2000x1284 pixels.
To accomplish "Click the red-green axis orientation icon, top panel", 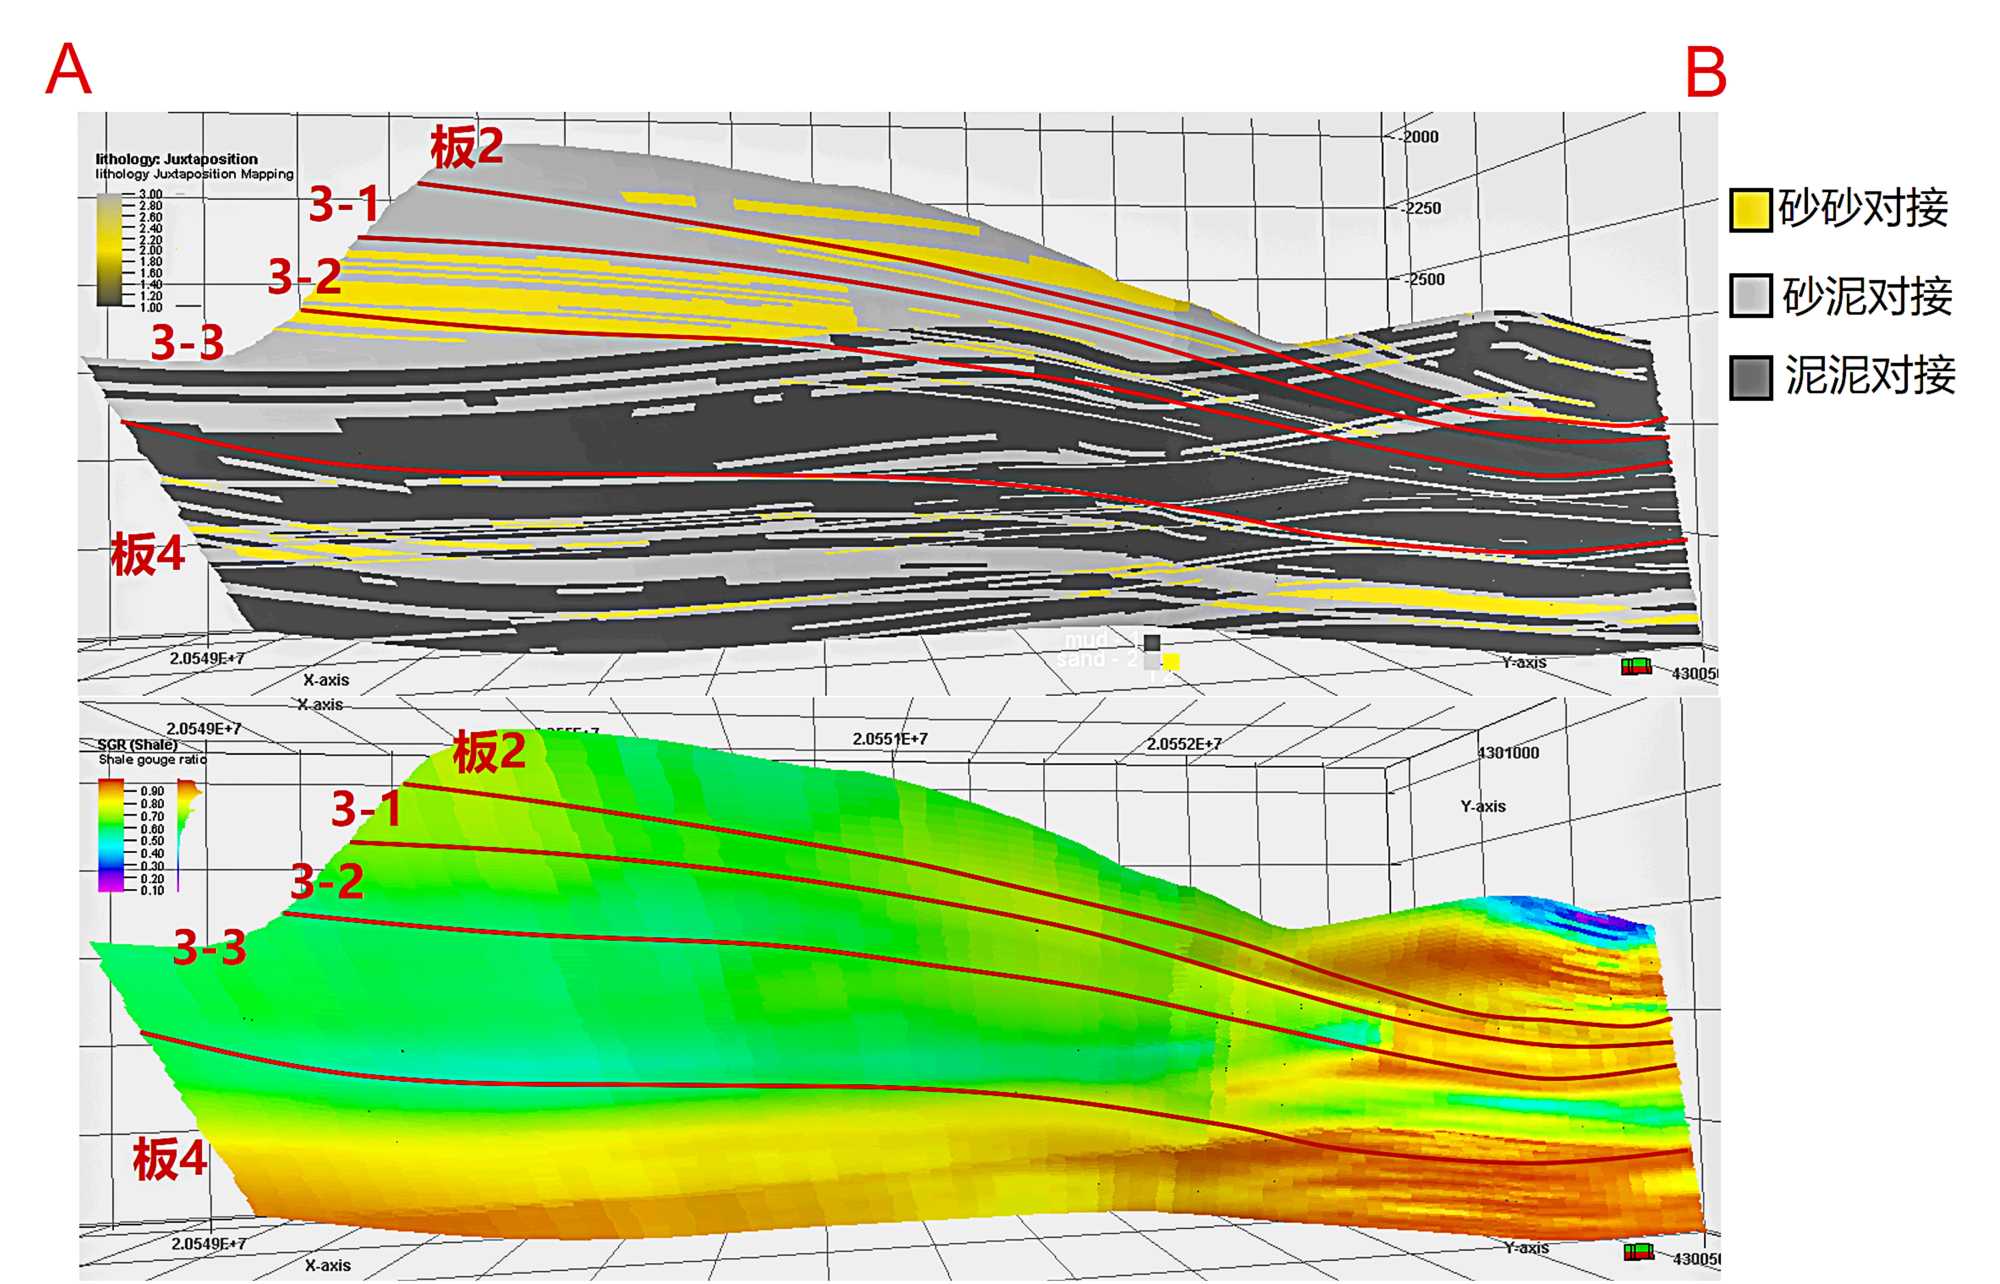I will tap(1636, 666).
